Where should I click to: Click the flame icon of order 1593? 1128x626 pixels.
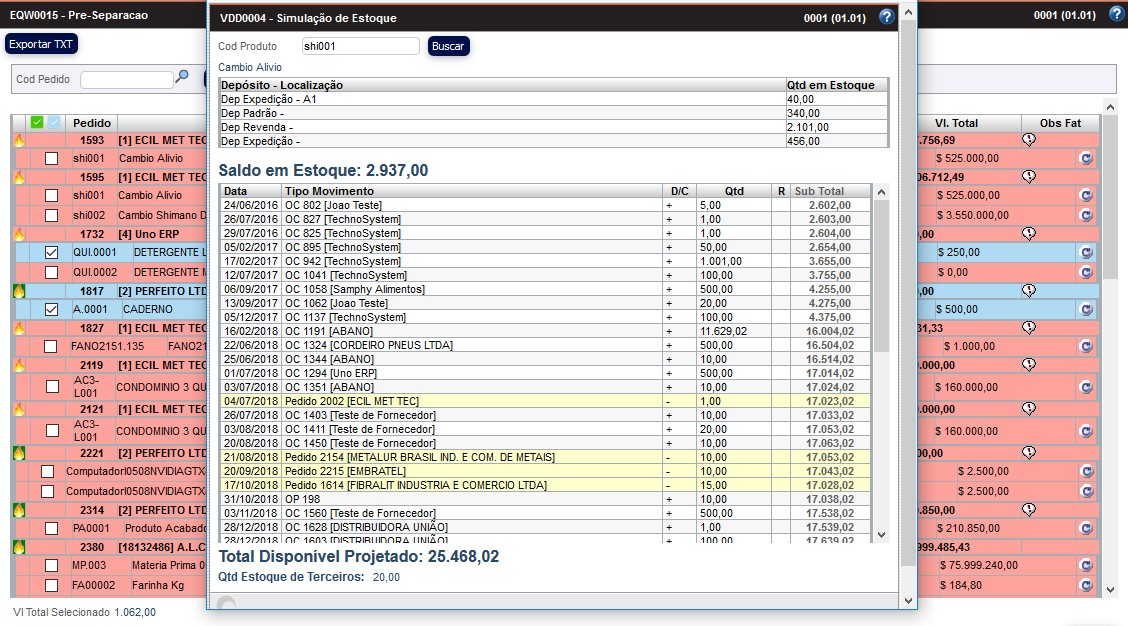point(18,141)
